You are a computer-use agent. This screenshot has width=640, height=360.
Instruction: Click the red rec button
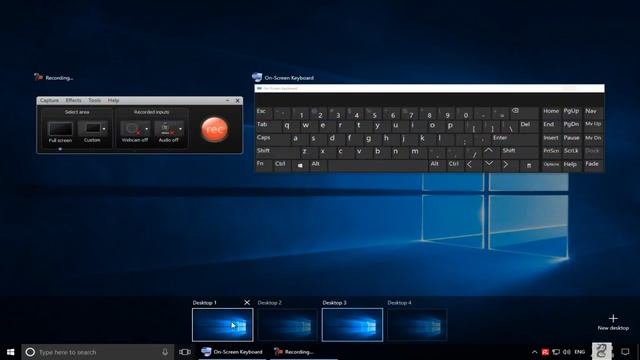coord(214,129)
